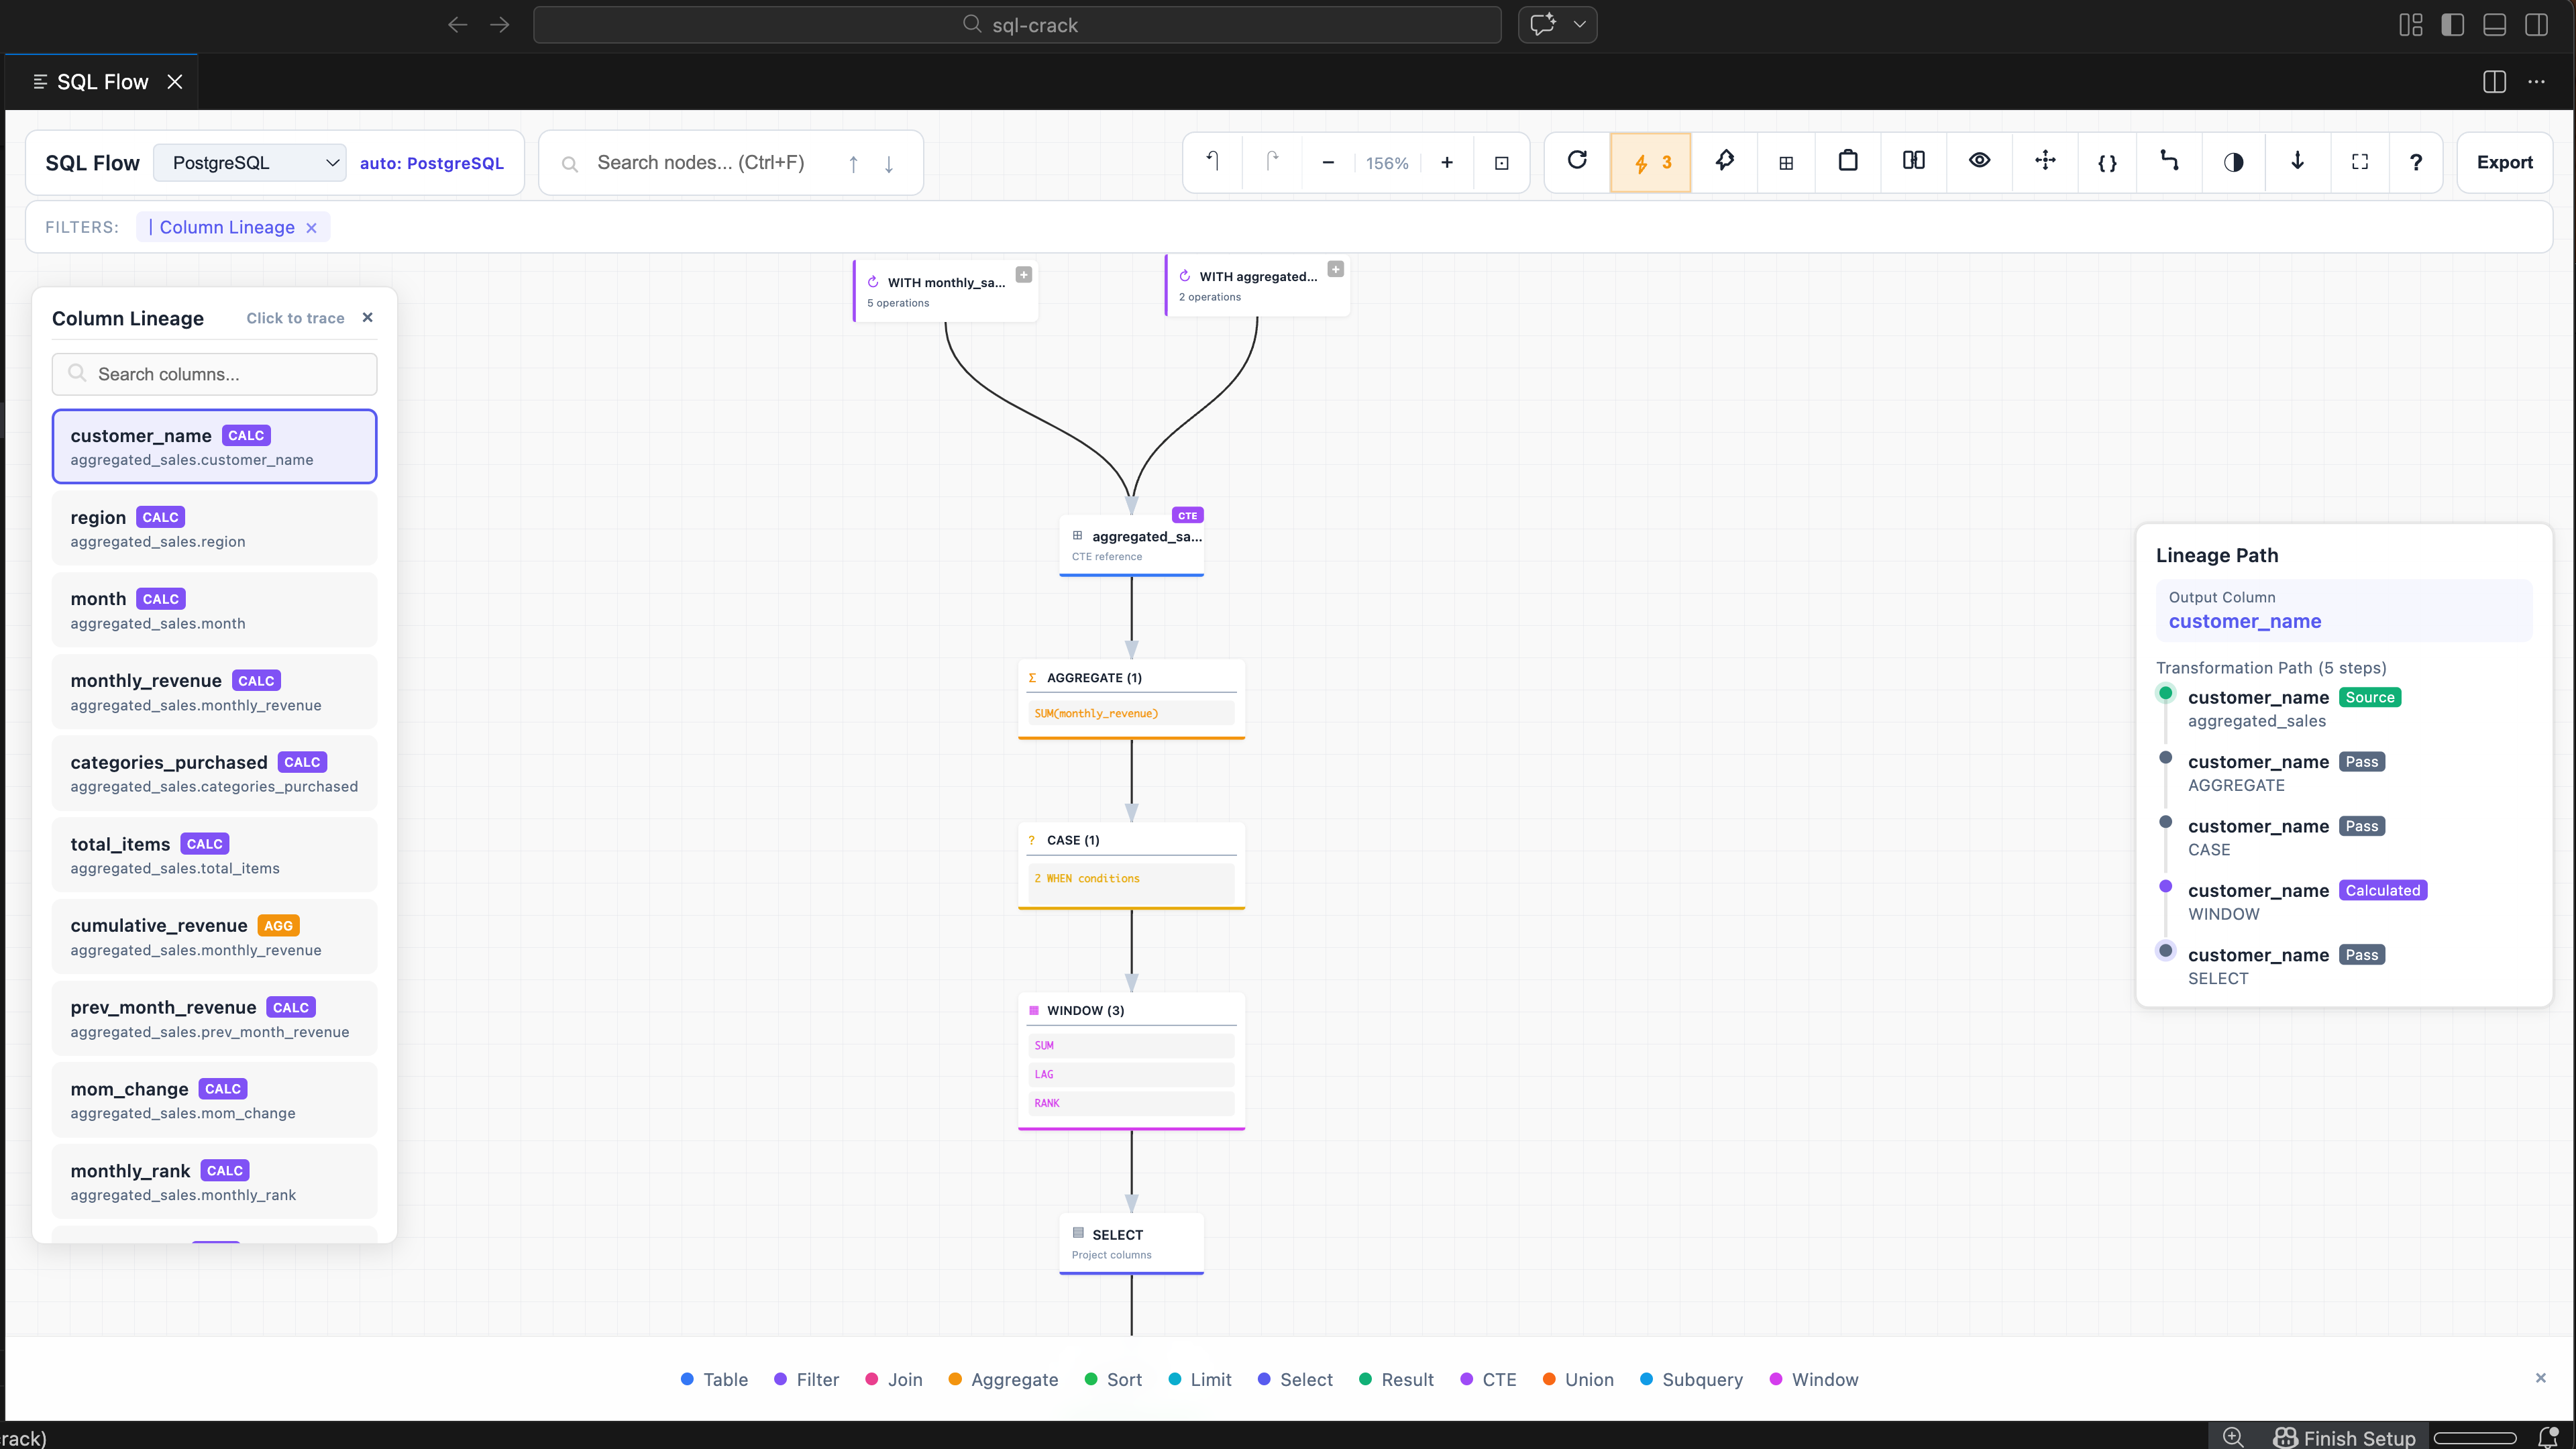Toggle the right sidebar panel icon
The height and width of the screenshot is (1449, 2576).
2493,82
